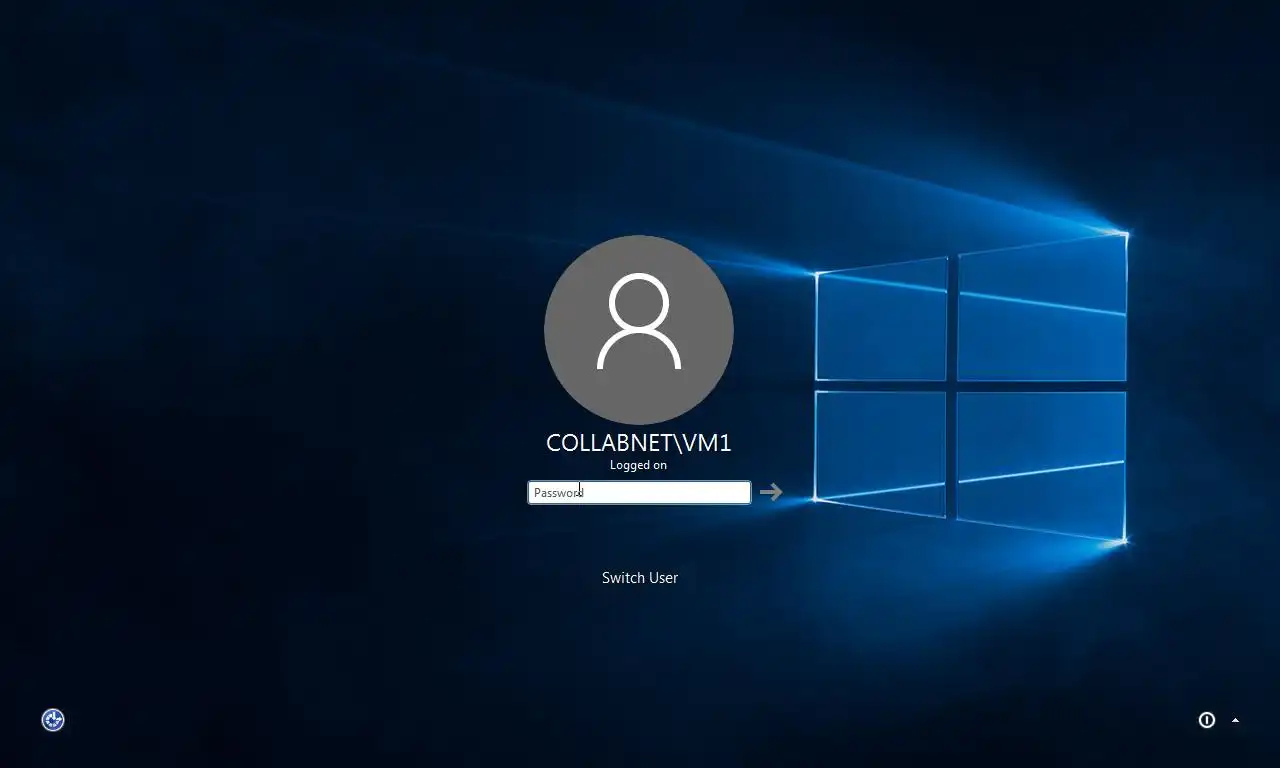The height and width of the screenshot is (768, 1280).
Task: Click the Switch User link
Action: 640,578
